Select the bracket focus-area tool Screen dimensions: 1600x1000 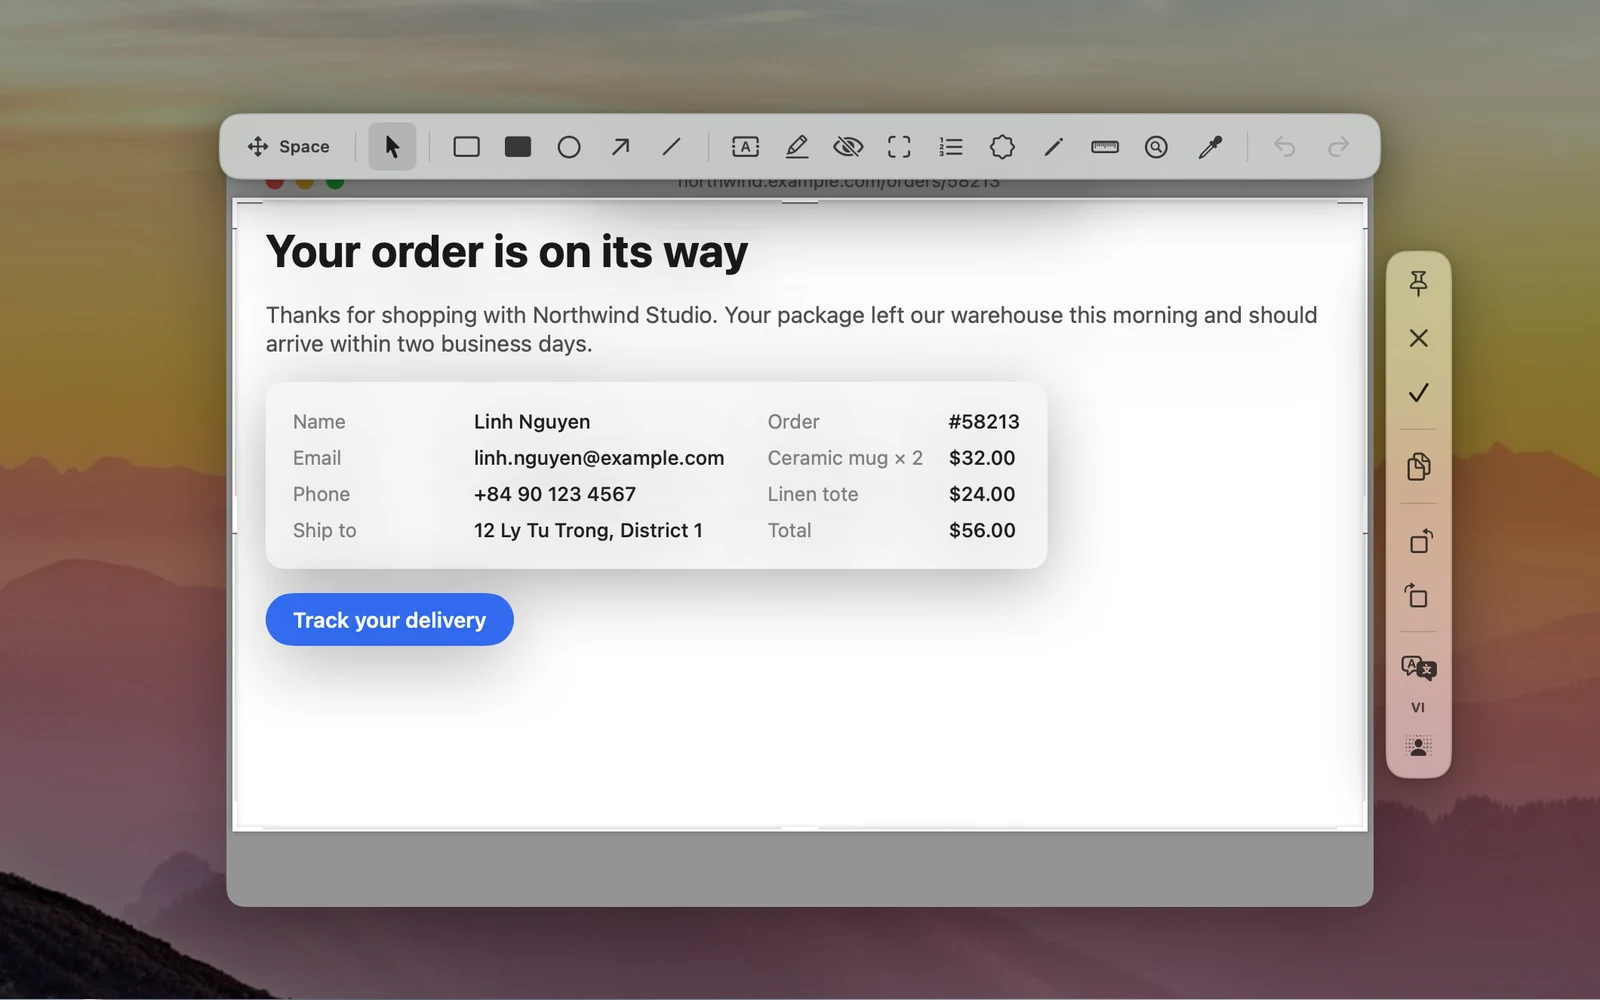coord(899,147)
